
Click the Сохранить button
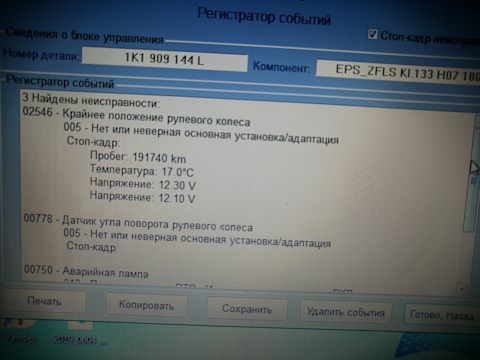[x=247, y=309]
